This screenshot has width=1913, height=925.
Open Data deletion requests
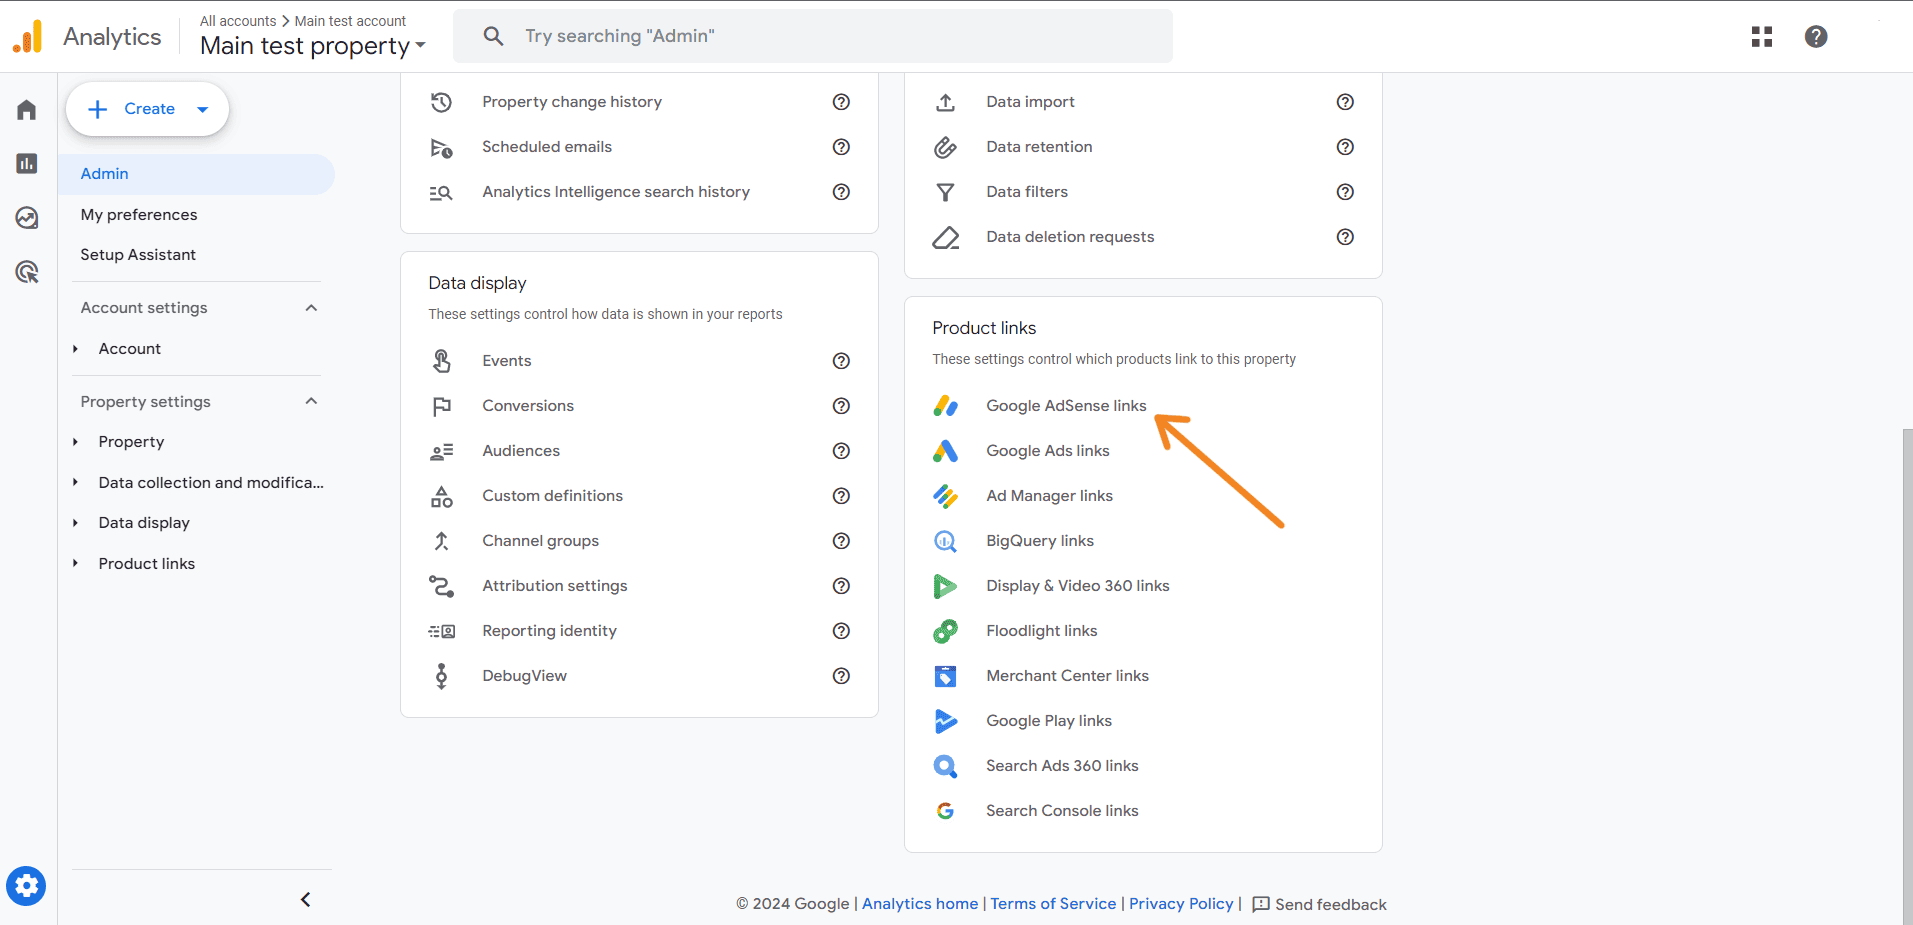tap(1070, 237)
